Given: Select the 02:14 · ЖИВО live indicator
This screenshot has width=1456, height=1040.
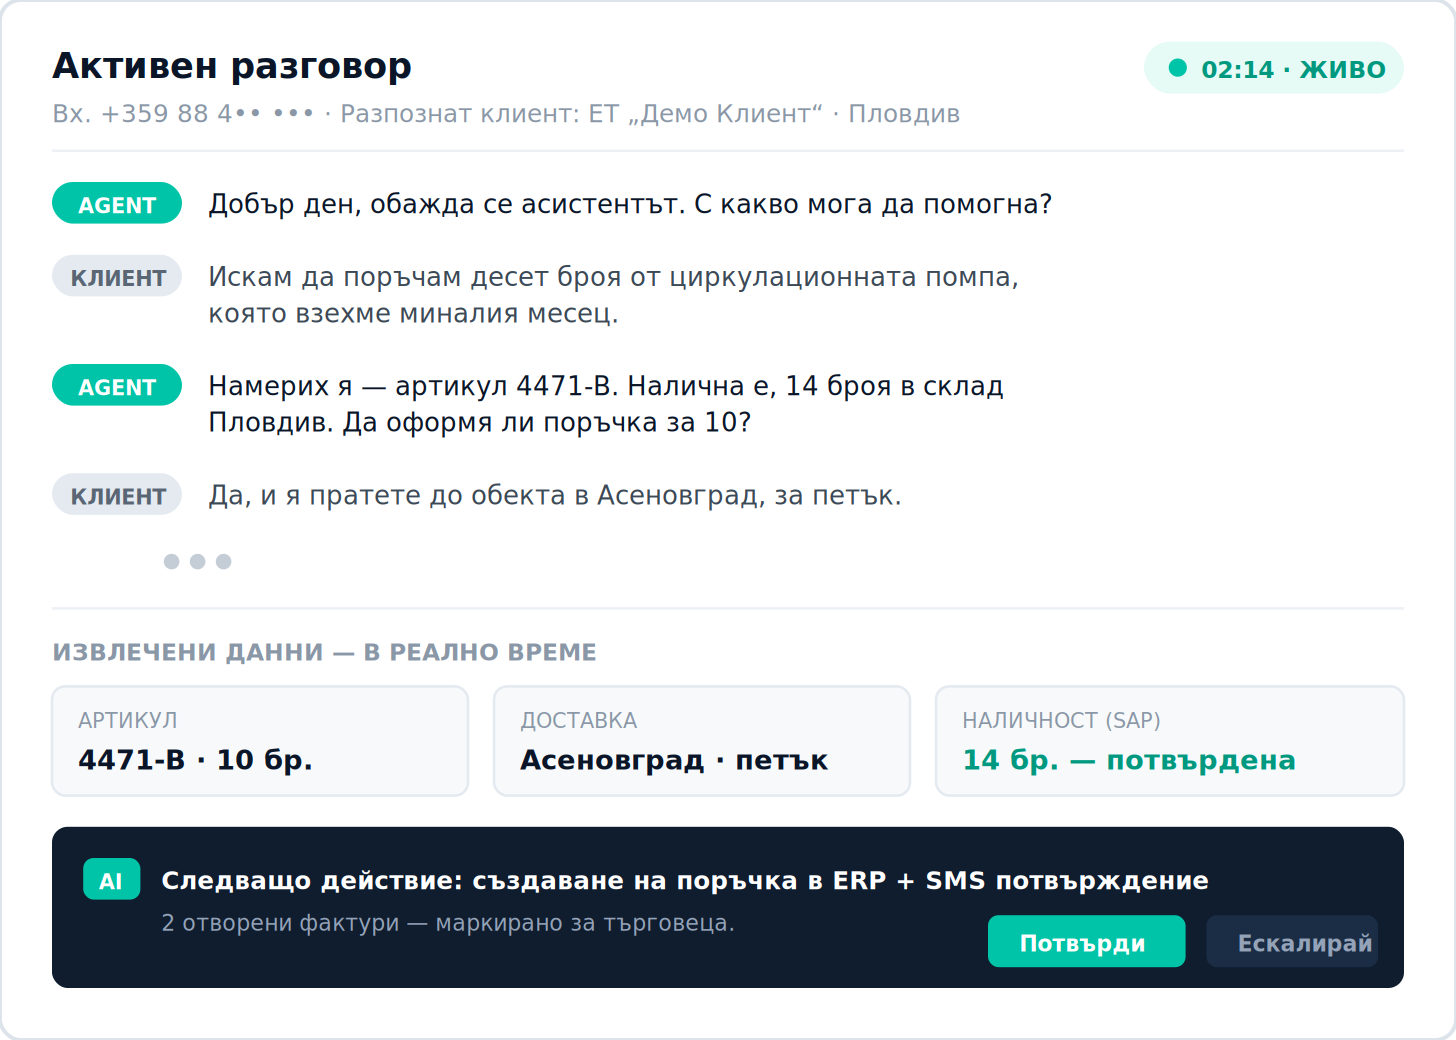Looking at the screenshot, I should [x=1273, y=68].
